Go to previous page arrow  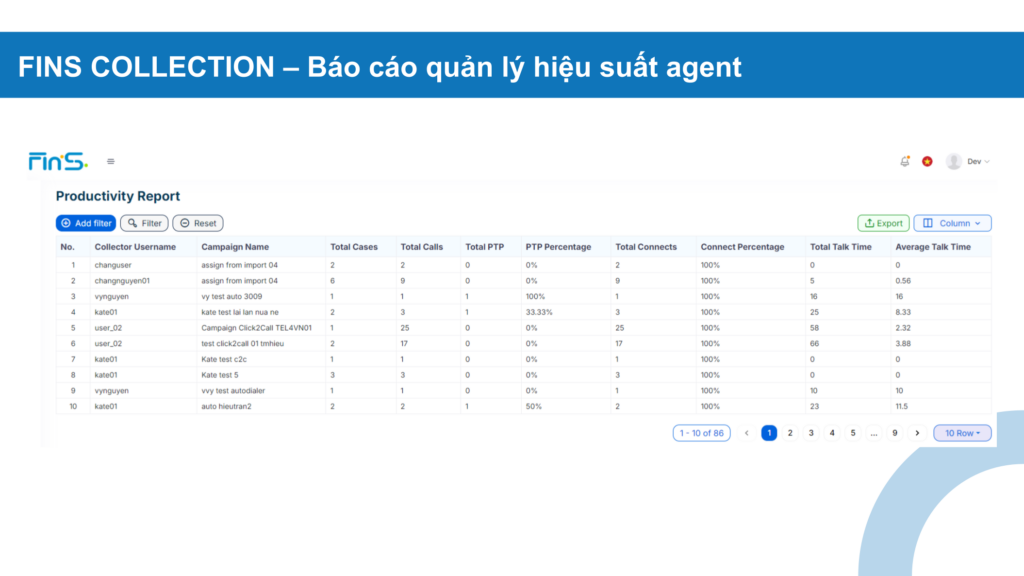[747, 433]
